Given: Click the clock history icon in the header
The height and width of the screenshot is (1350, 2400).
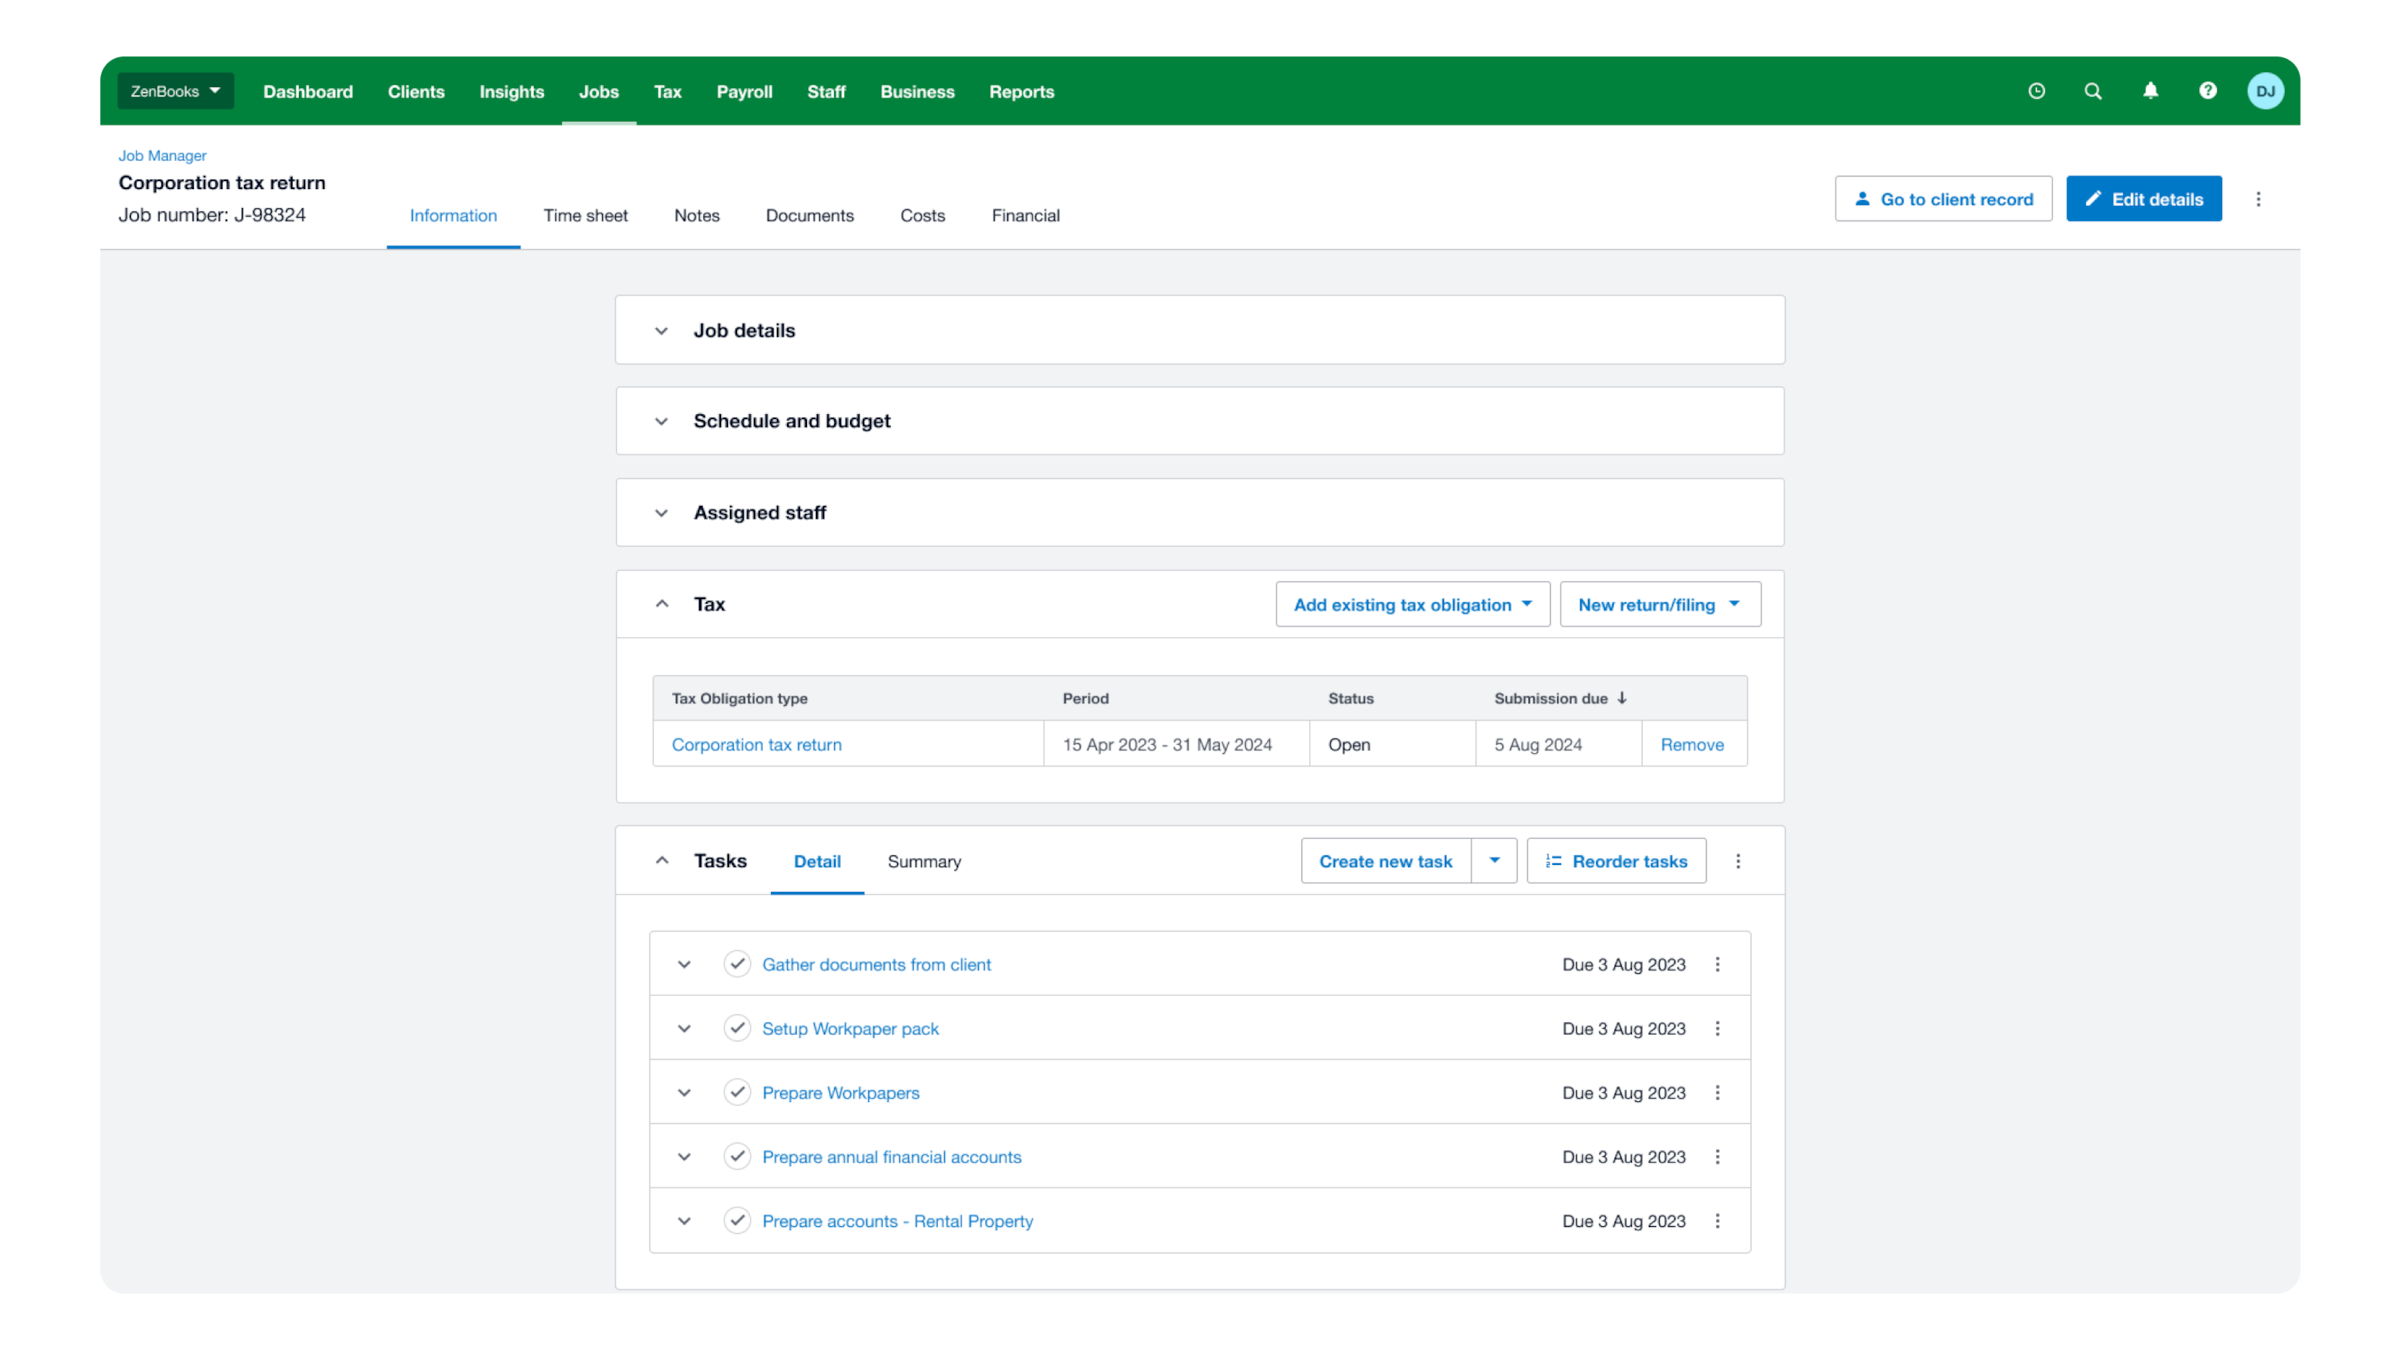Looking at the screenshot, I should pos(2037,91).
